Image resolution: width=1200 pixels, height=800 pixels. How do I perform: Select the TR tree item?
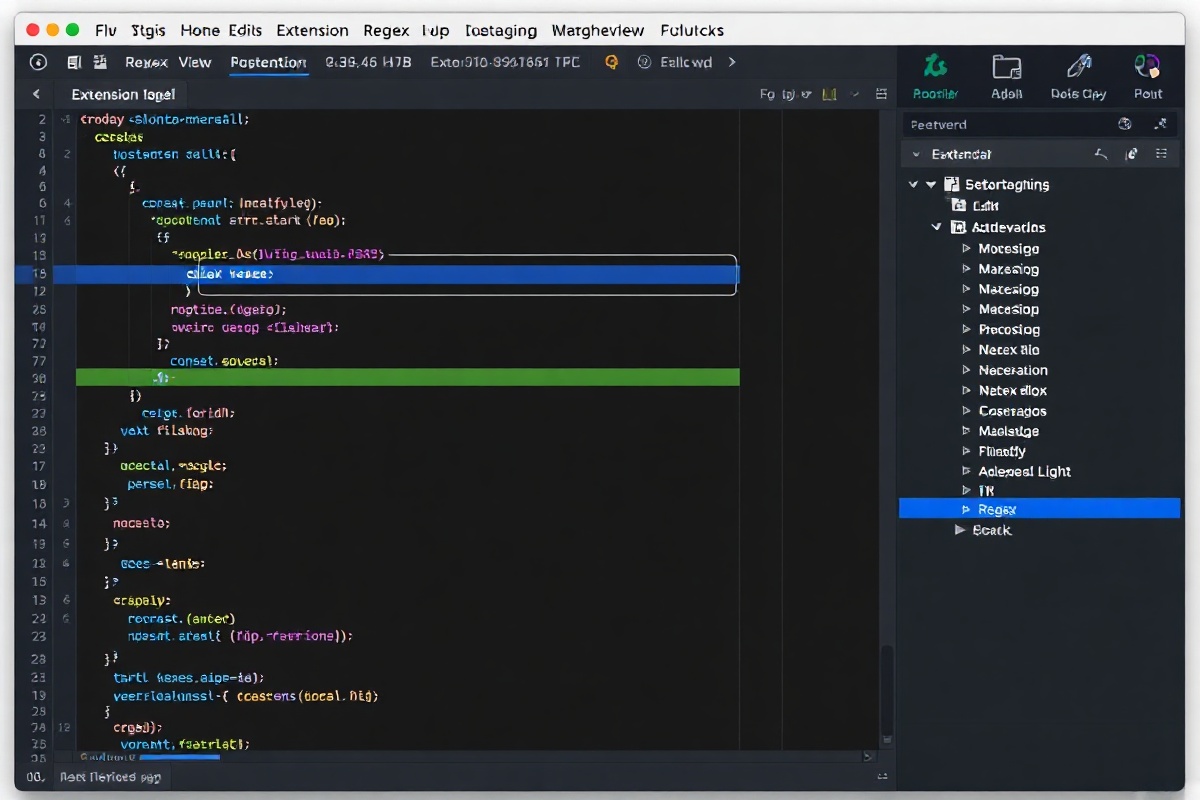click(x=986, y=491)
